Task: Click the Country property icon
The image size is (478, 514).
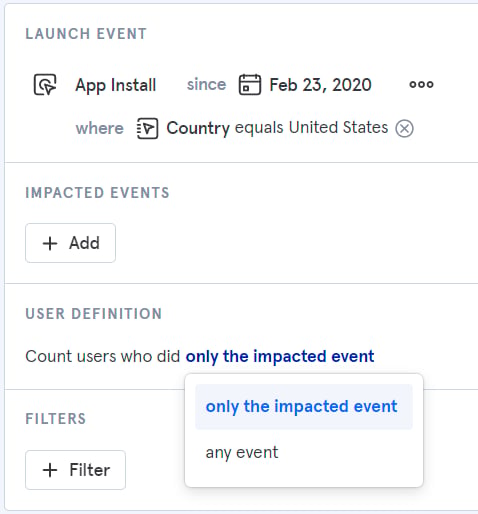Action: click(147, 128)
